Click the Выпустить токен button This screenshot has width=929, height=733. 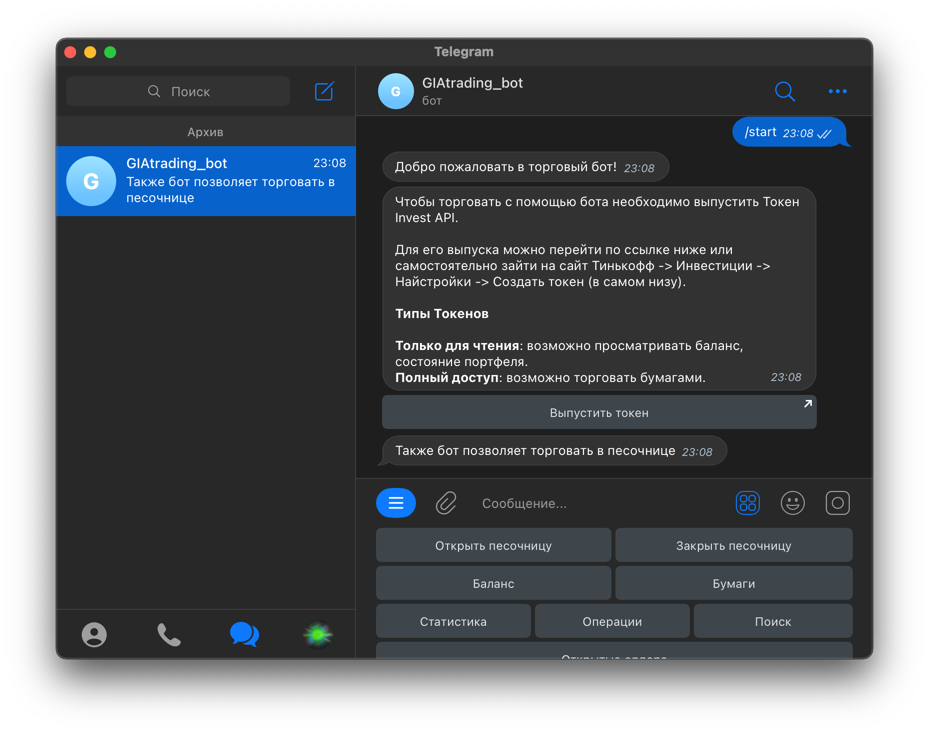599,412
